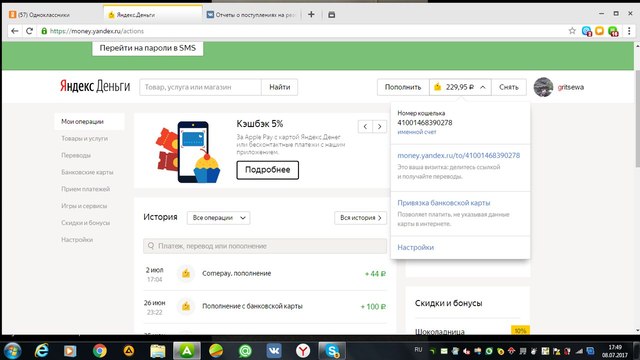Click the Подробнее promo button
Screen dimensions: 640x360
[x=267, y=170]
